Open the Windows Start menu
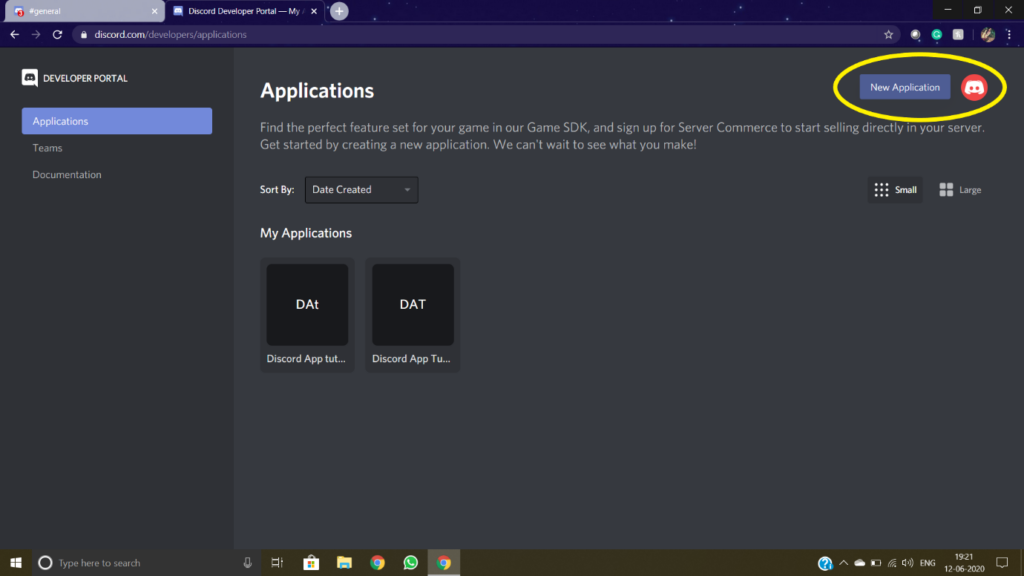Image resolution: width=1024 pixels, height=576 pixels. coord(16,562)
